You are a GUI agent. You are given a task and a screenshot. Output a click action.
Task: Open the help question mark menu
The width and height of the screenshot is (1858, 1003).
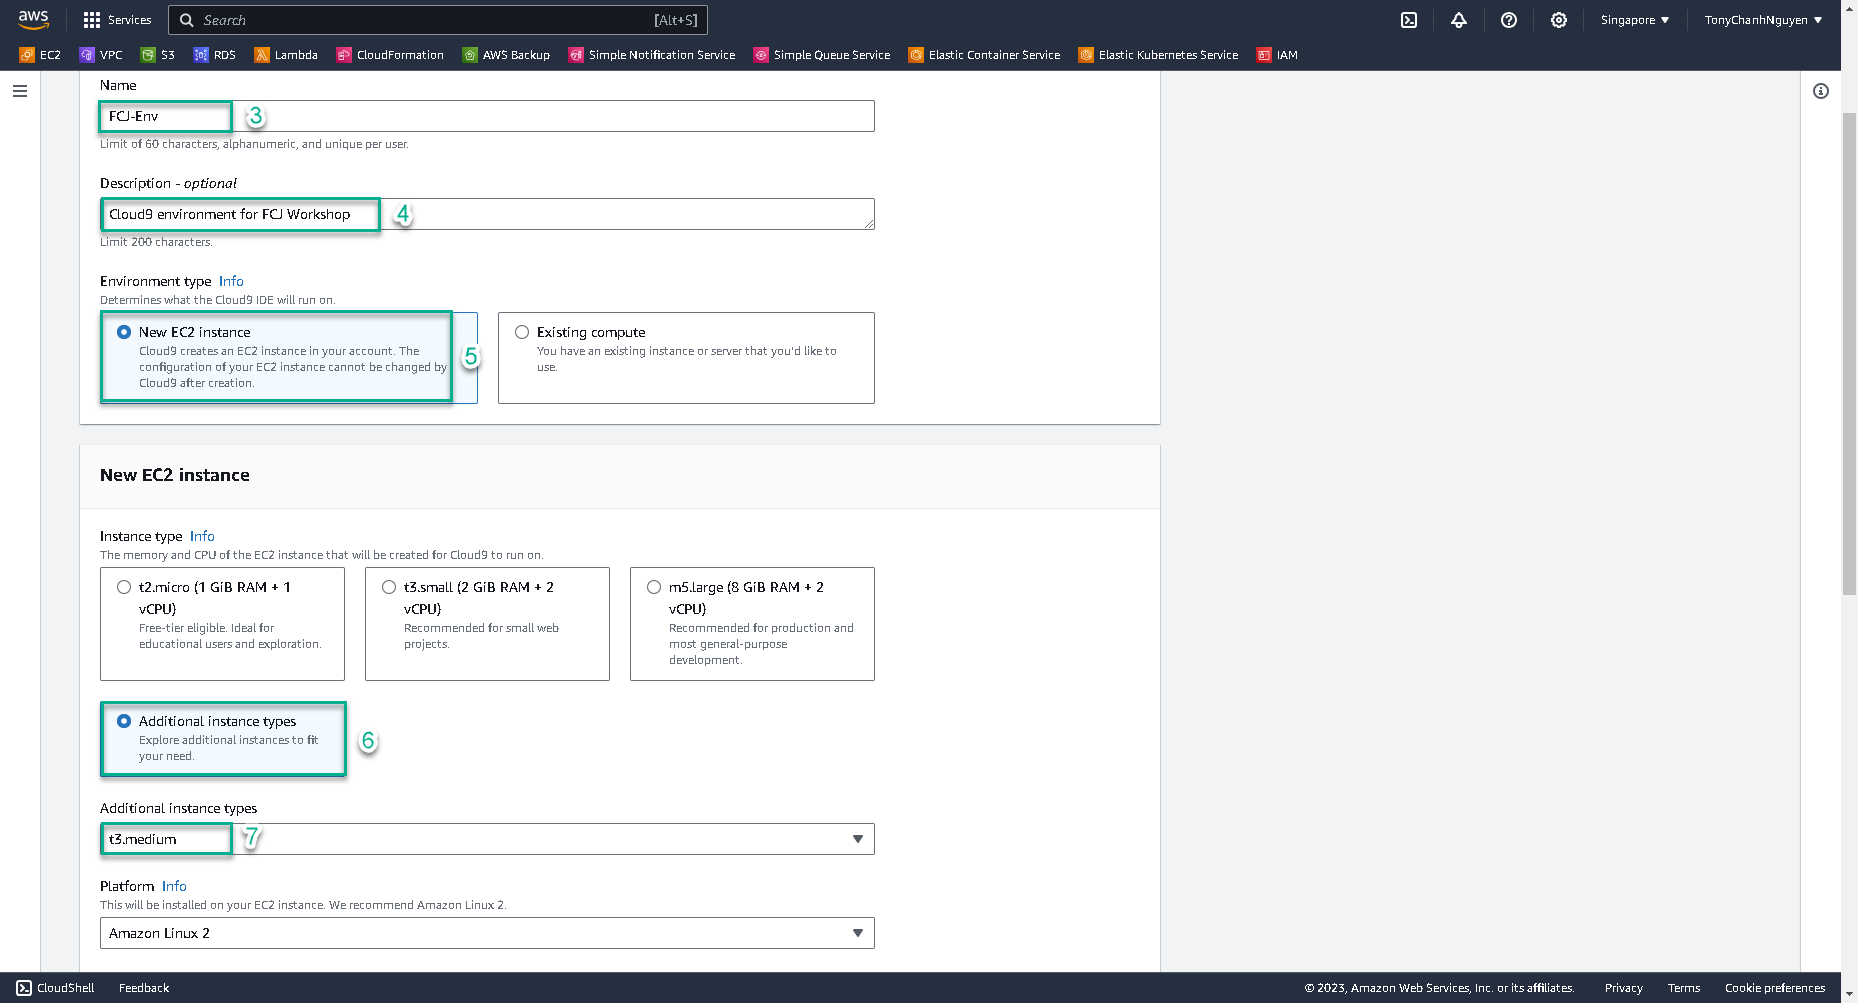tap(1509, 20)
